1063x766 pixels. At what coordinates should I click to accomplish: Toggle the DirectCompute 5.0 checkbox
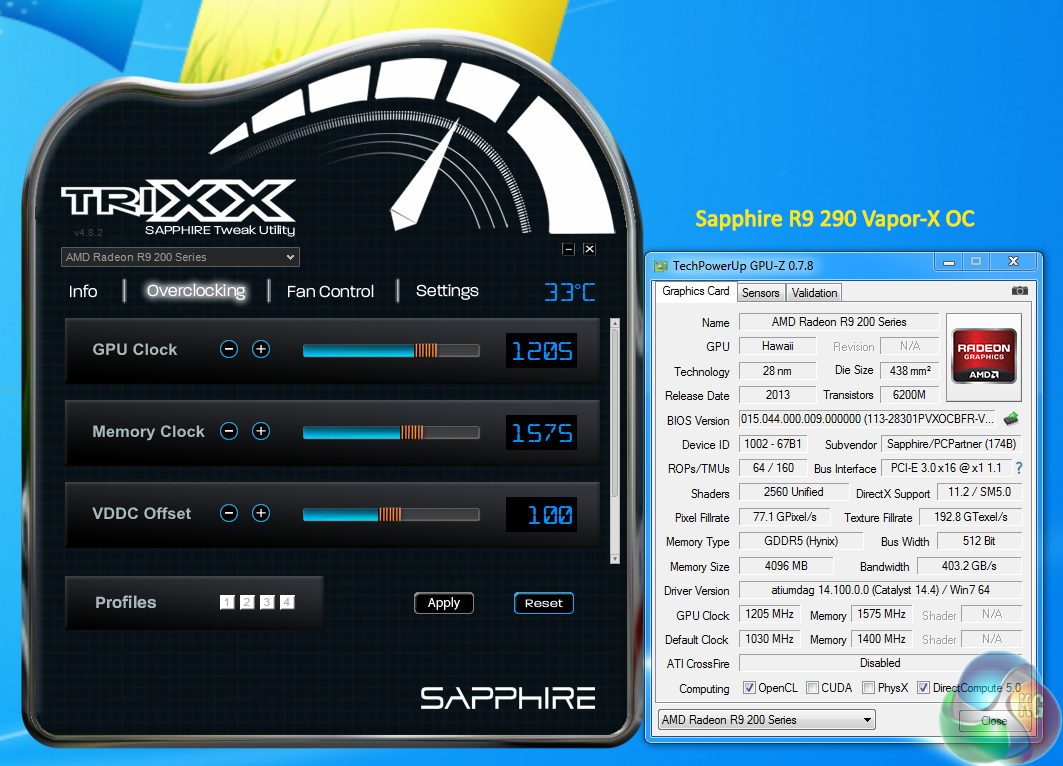coord(923,687)
